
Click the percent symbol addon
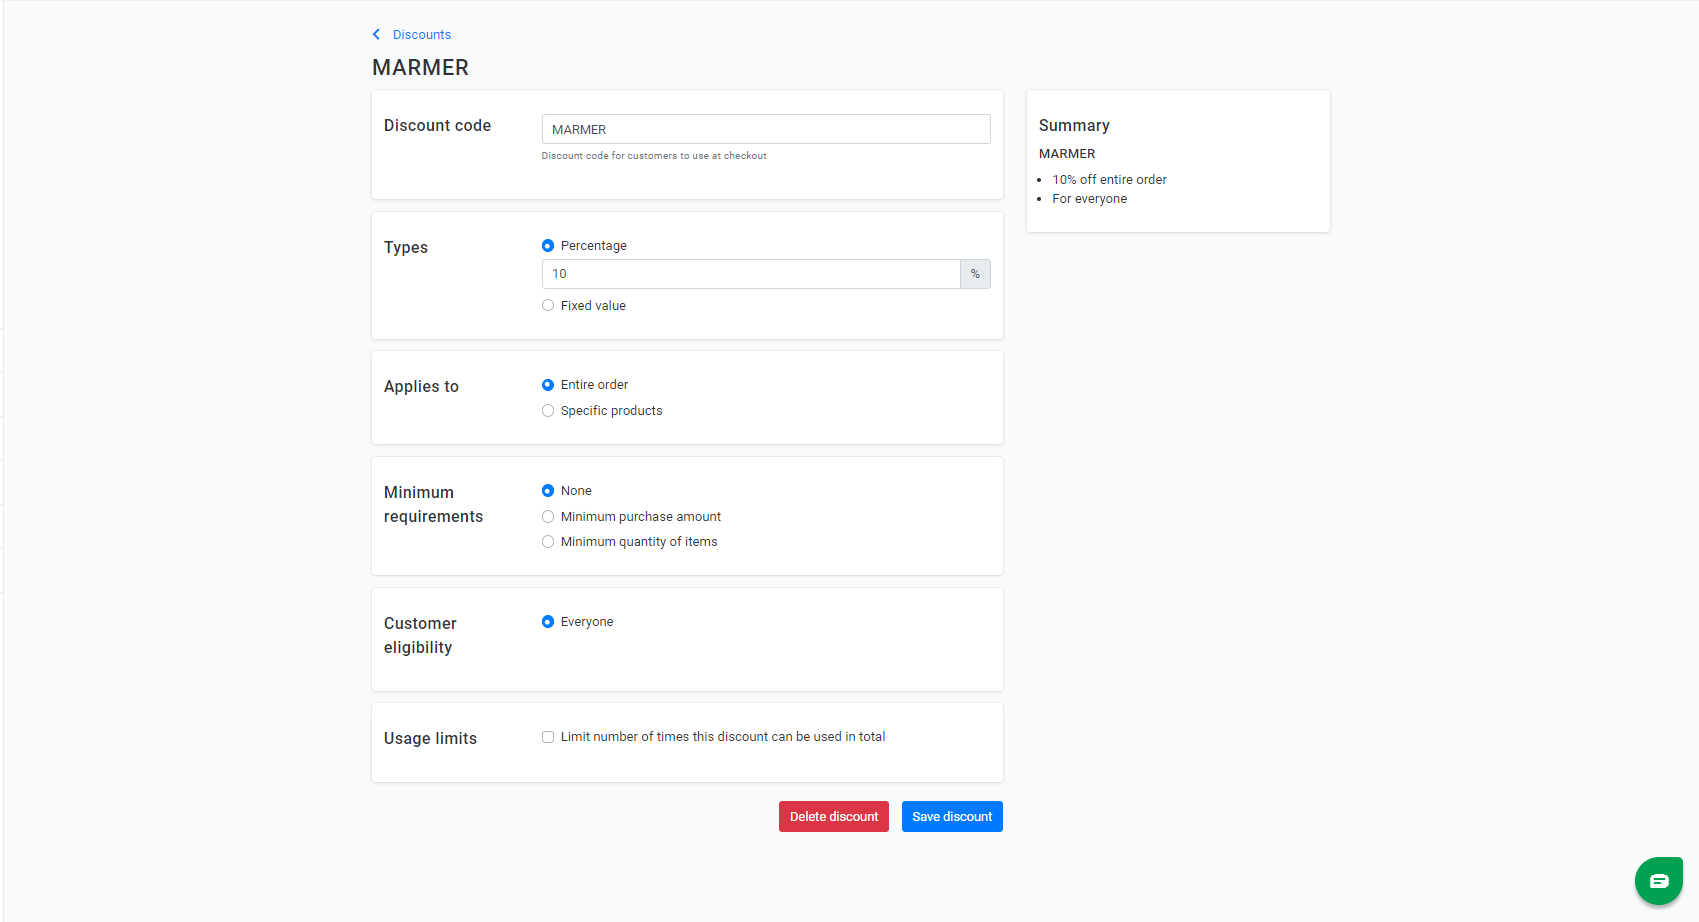[x=975, y=274]
